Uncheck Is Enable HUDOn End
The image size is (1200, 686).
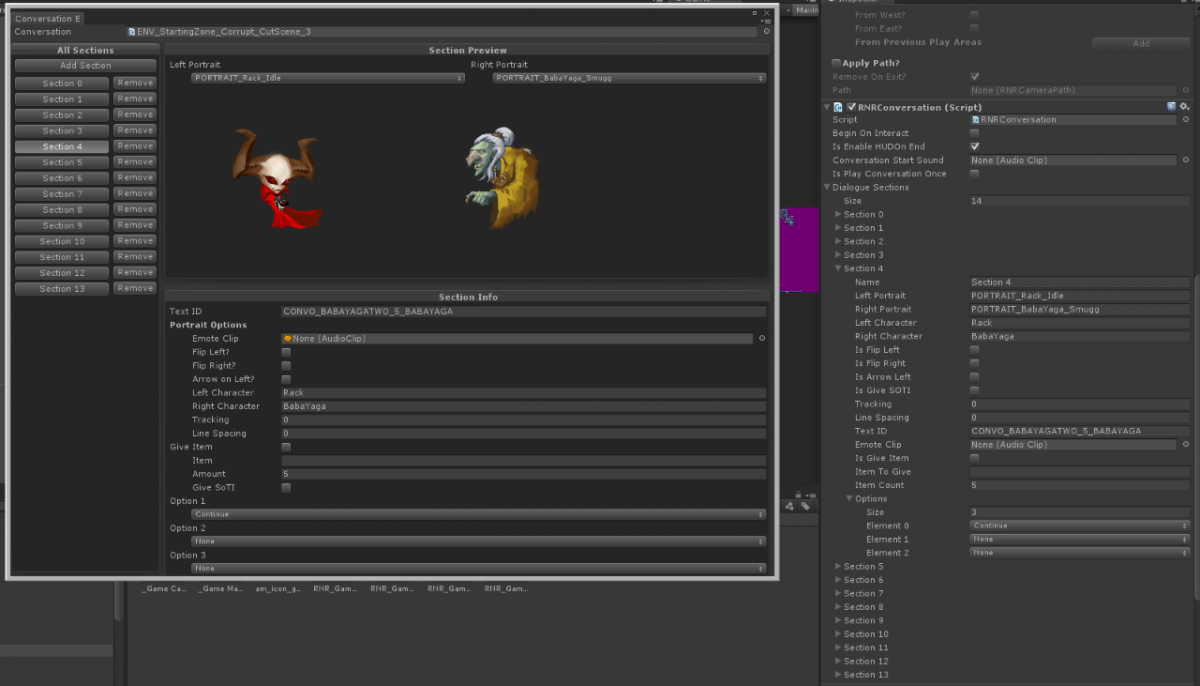(x=975, y=147)
